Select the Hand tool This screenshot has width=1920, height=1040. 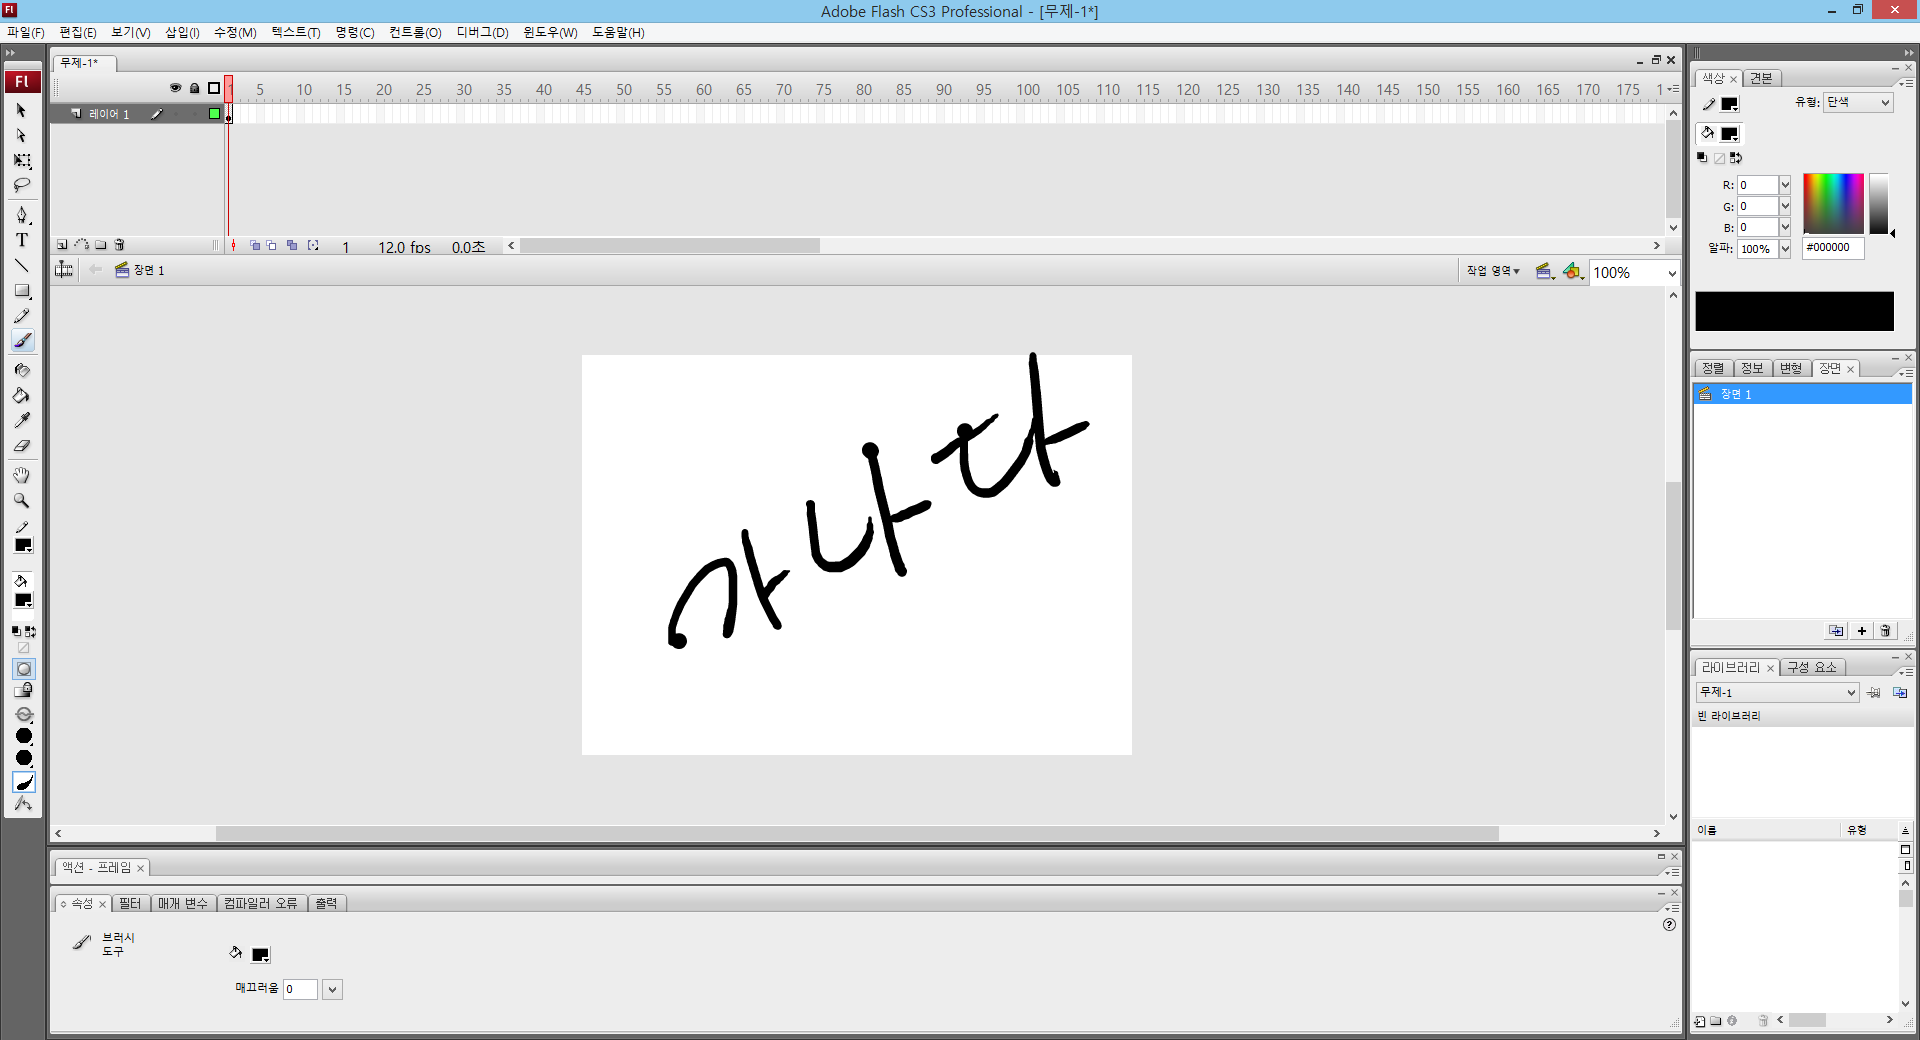pyautogui.click(x=22, y=475)
